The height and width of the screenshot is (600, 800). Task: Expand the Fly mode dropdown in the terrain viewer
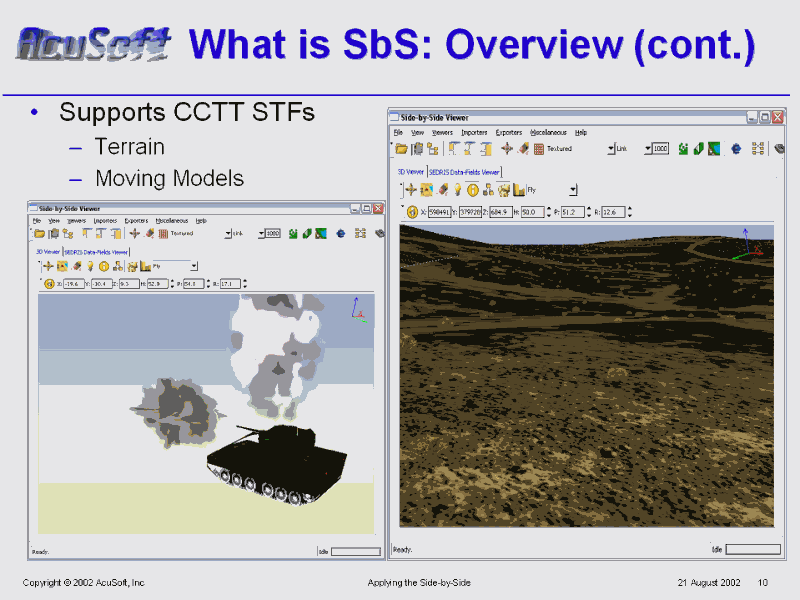[573, 189]
